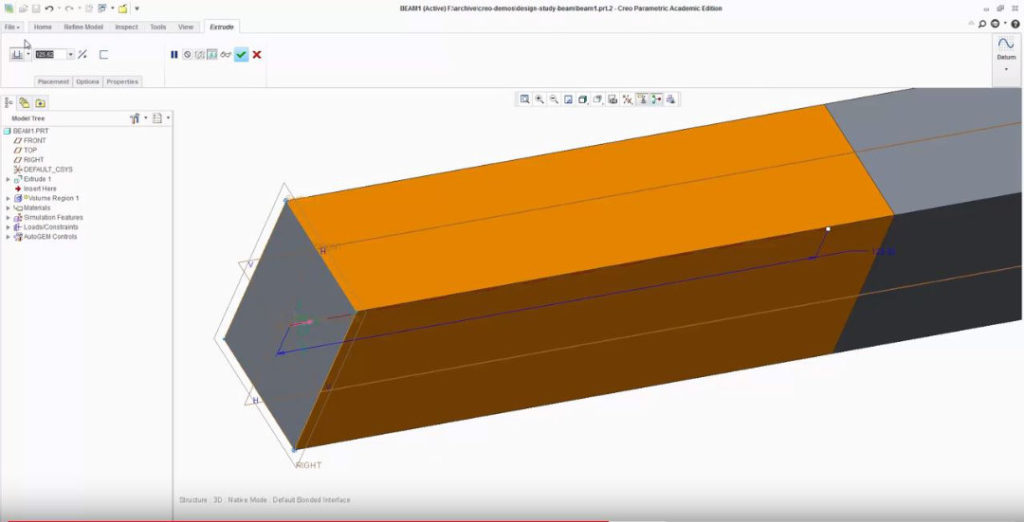This screenshot has width=1024, height=522.
Task: Show the Model Tree navigator tab
Action: pyautogui.click(x=8, y=103)
